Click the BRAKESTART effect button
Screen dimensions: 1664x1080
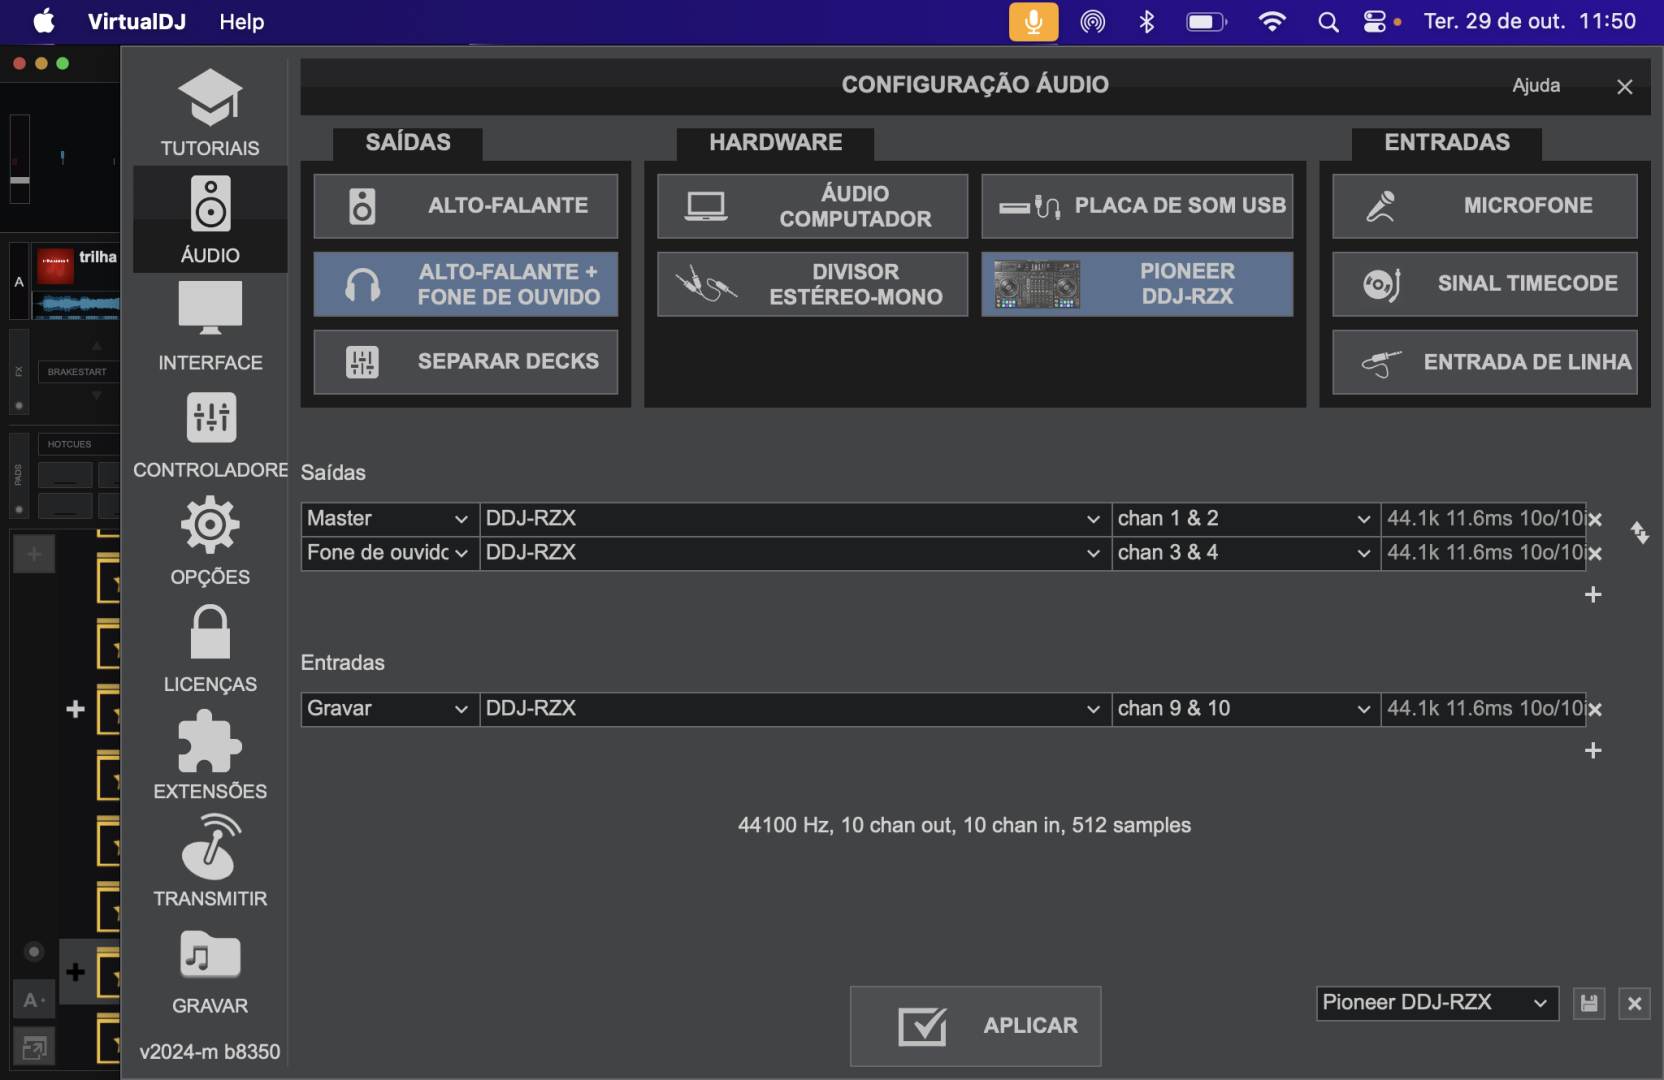coord(77,372)
